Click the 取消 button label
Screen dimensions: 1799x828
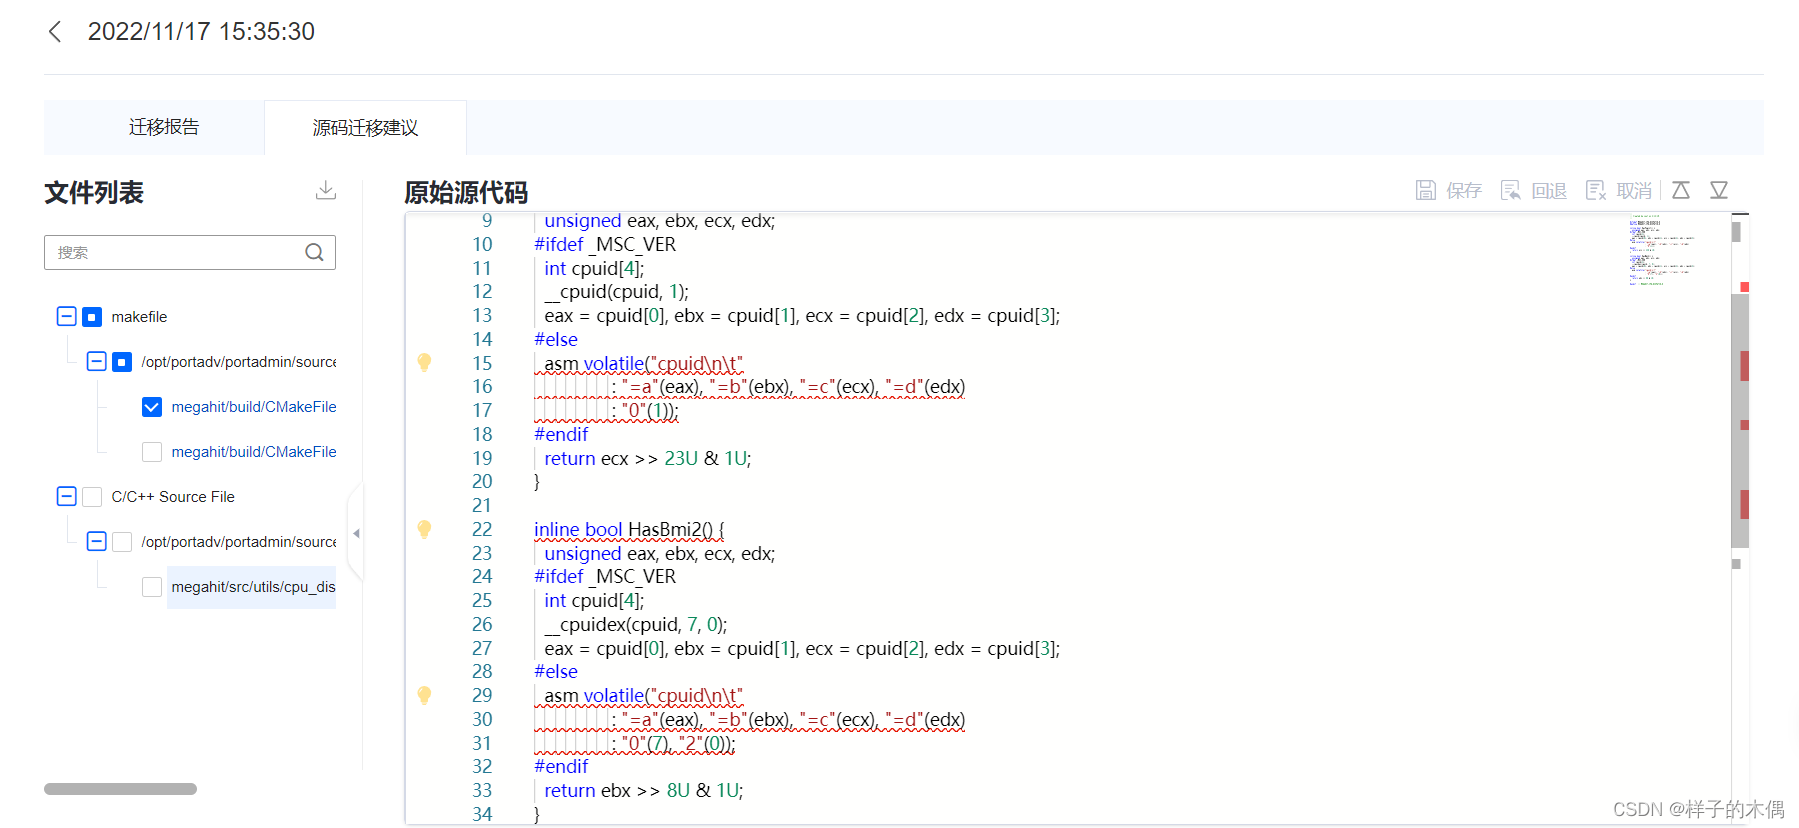(x=1634, y=190)
